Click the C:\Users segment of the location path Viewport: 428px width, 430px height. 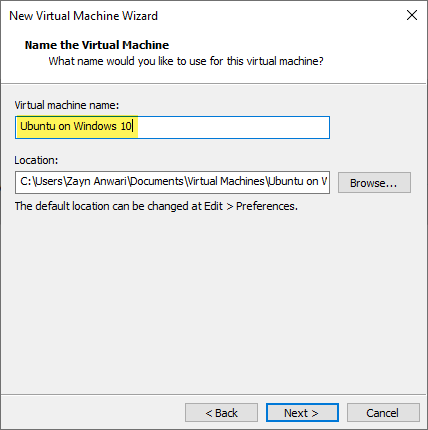41,181
